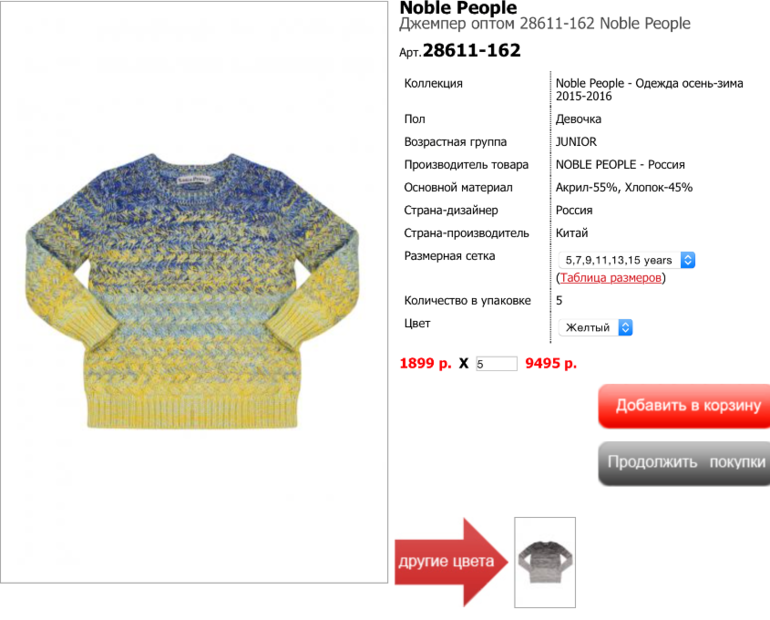Viewport: 770px width, 620px height.
Task: Click the blue arrows on size selector
Action: [x=688, y=260]
